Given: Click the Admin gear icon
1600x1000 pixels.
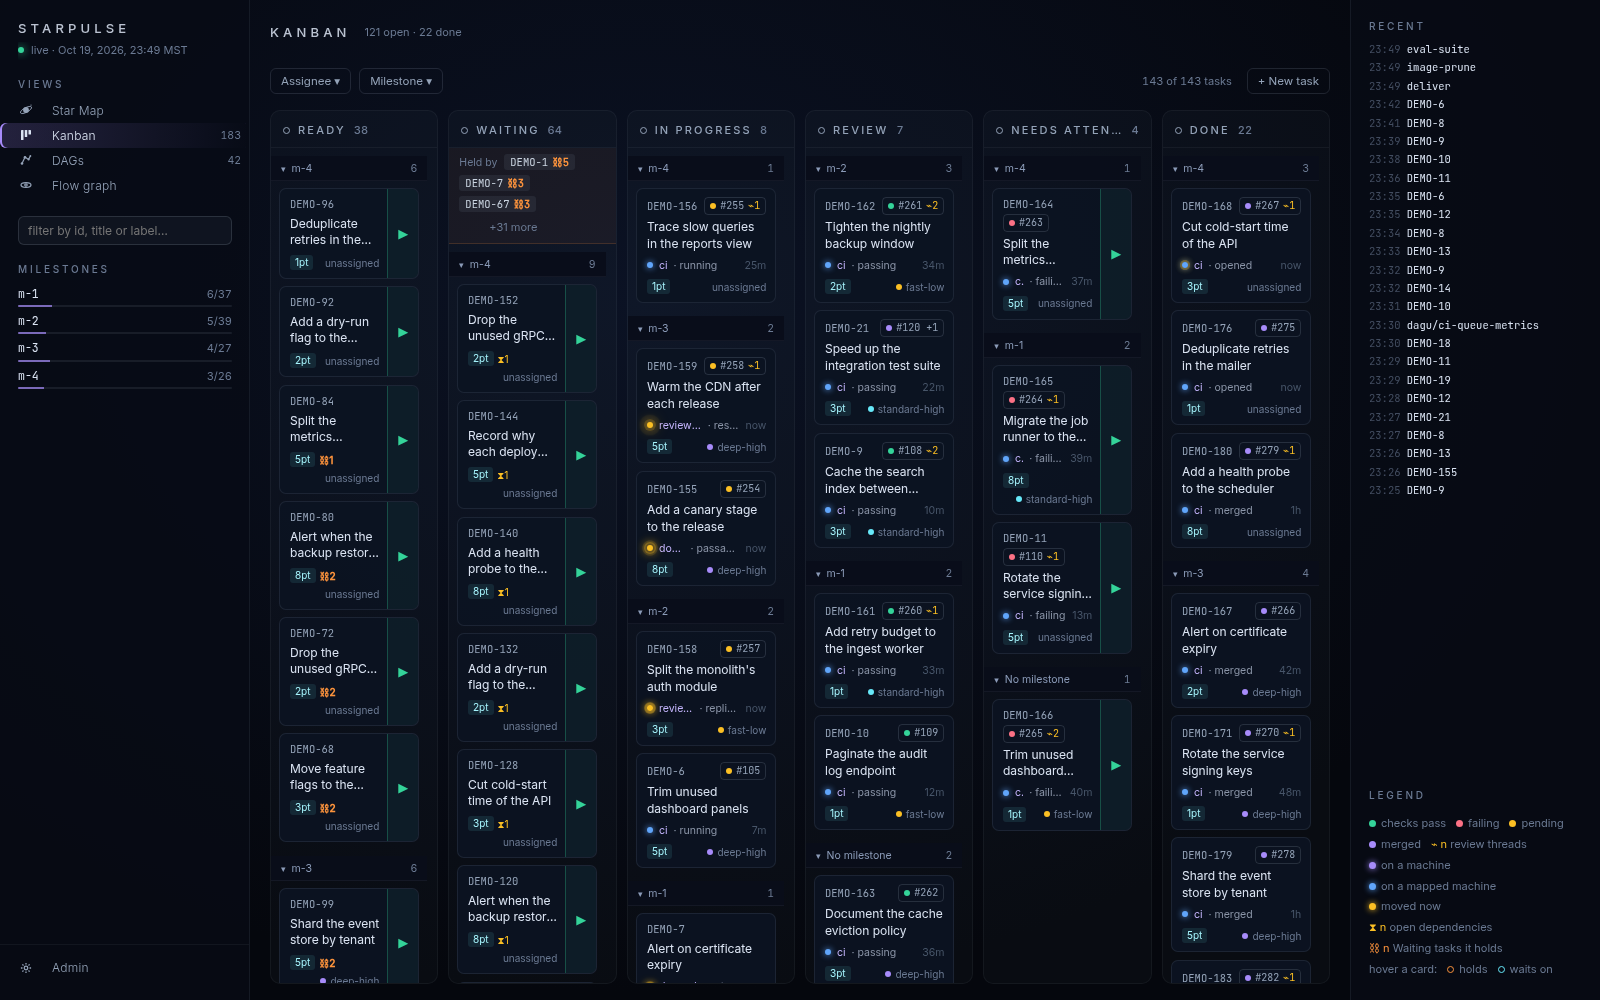Looking at the screenshot, I should tap(27, 968).
